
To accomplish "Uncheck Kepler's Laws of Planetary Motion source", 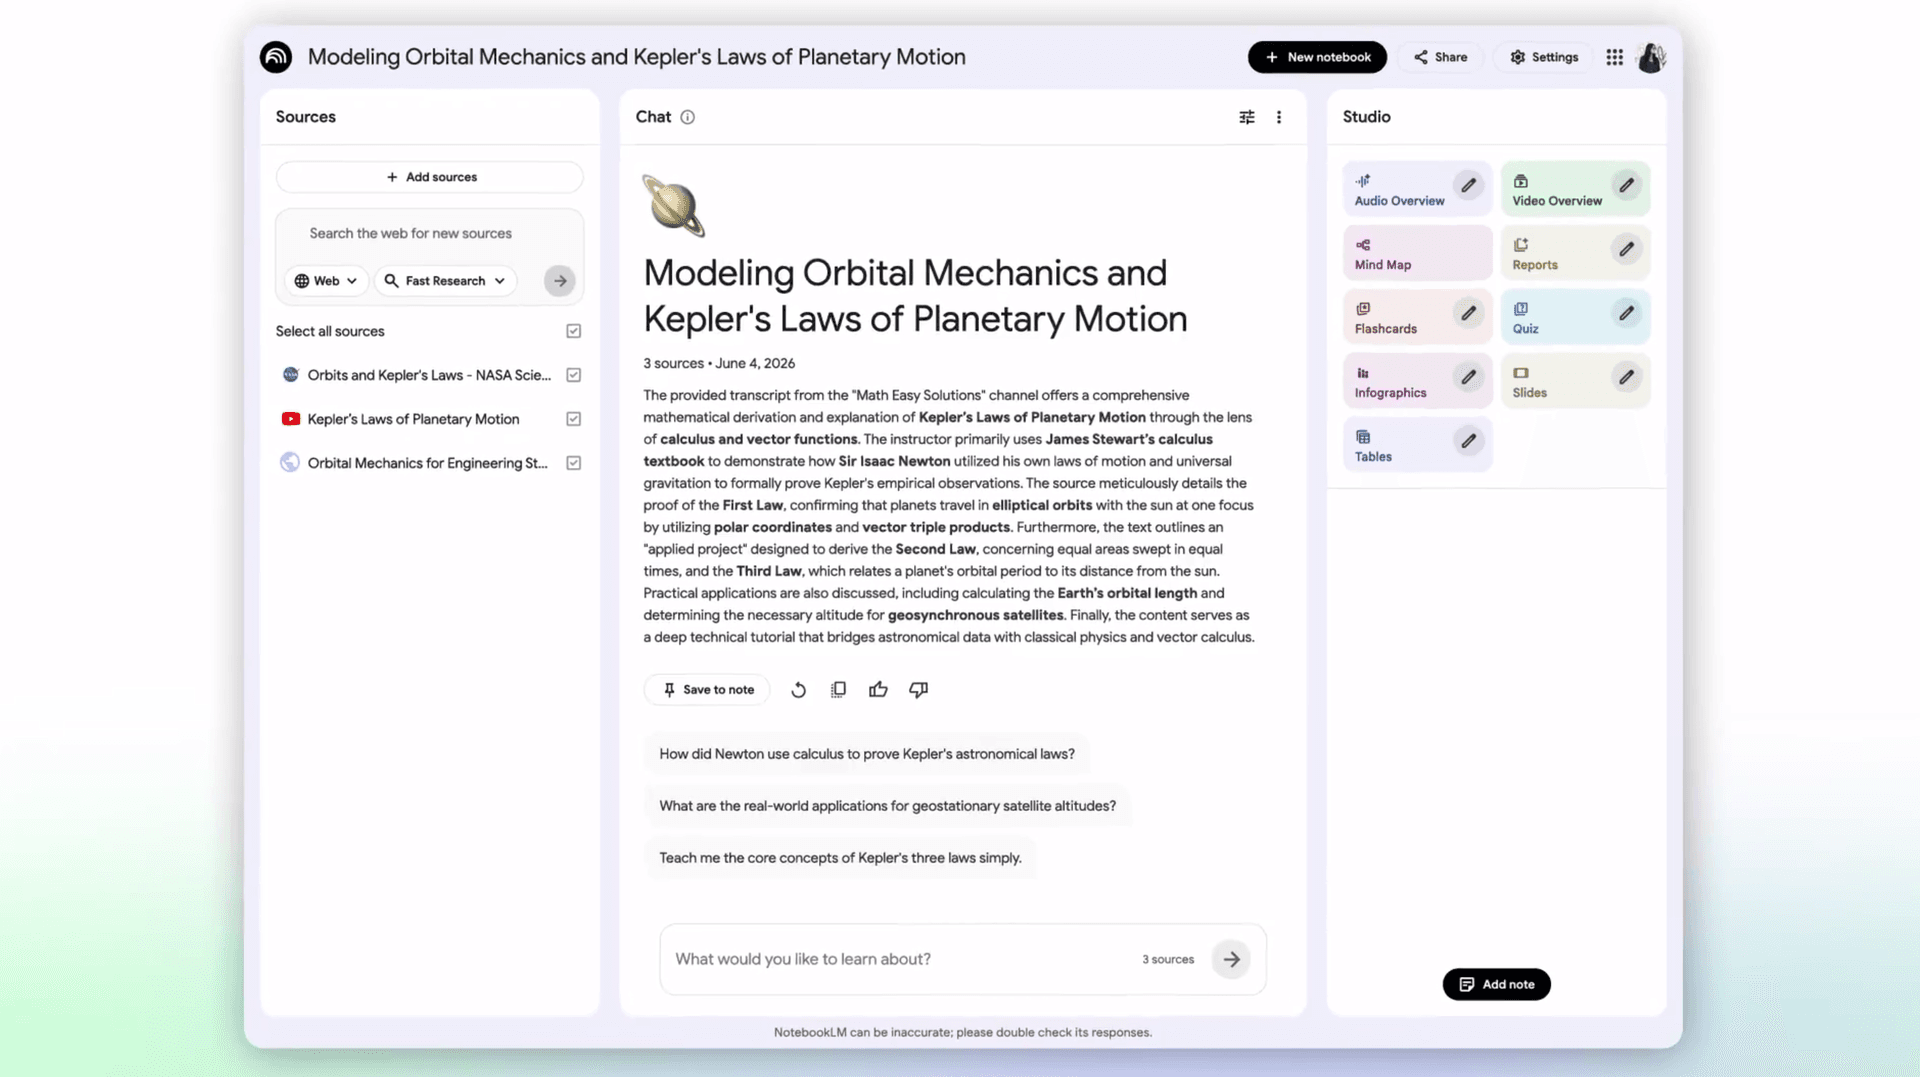I will pos(574,419).
